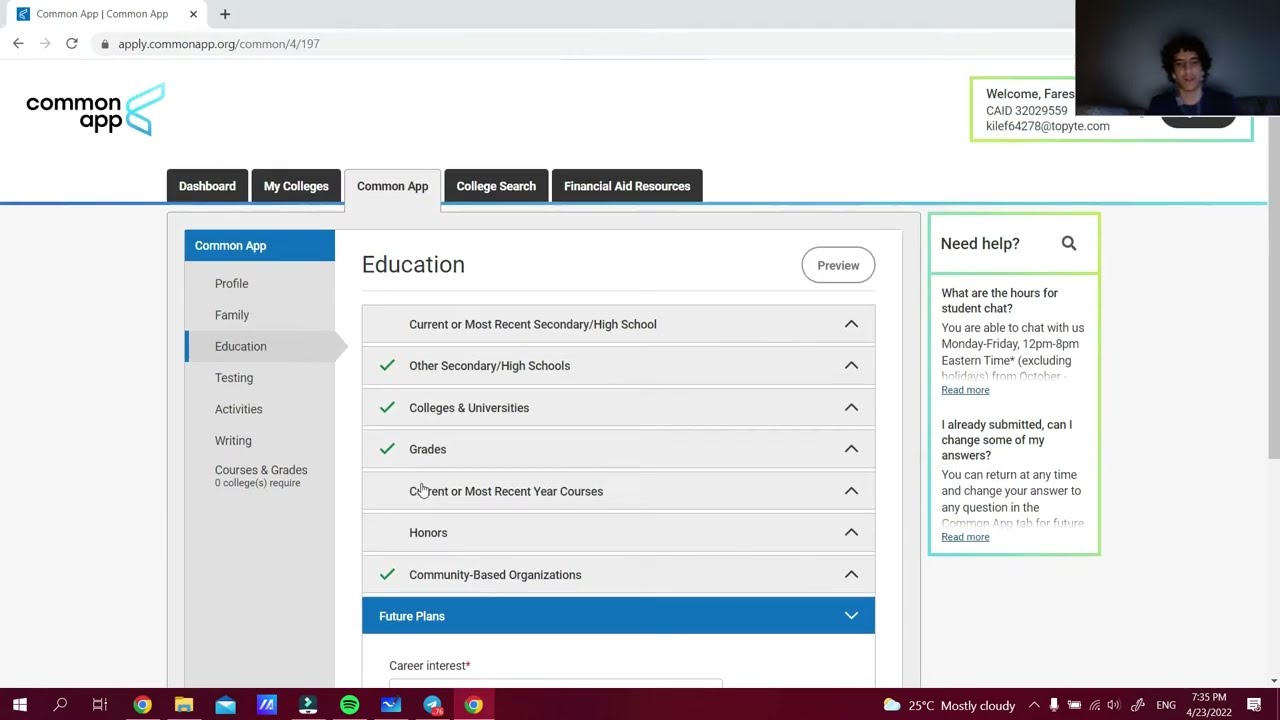Collapse the Future Plans section chevron

click(x=851, y=616)
